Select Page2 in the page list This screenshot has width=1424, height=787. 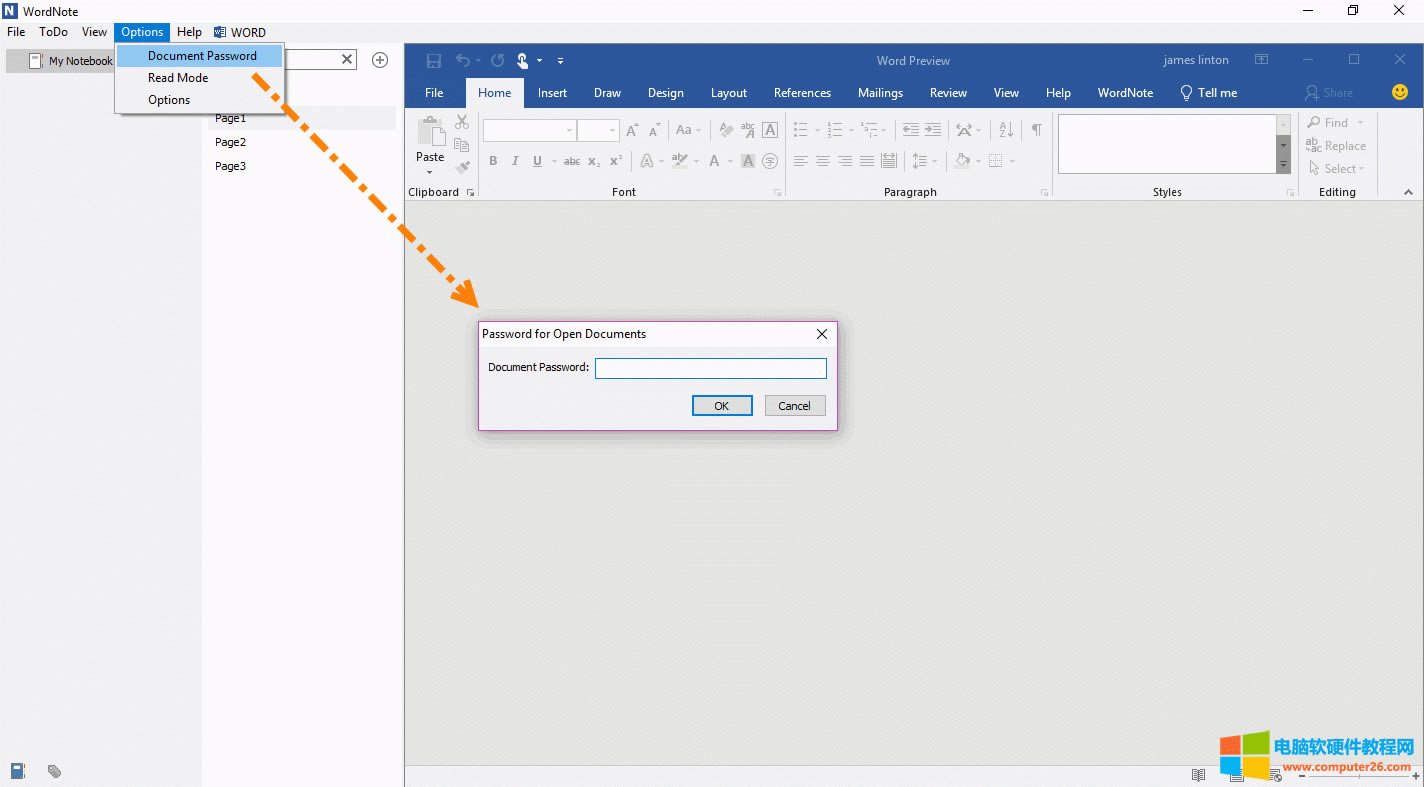point(230,142)
